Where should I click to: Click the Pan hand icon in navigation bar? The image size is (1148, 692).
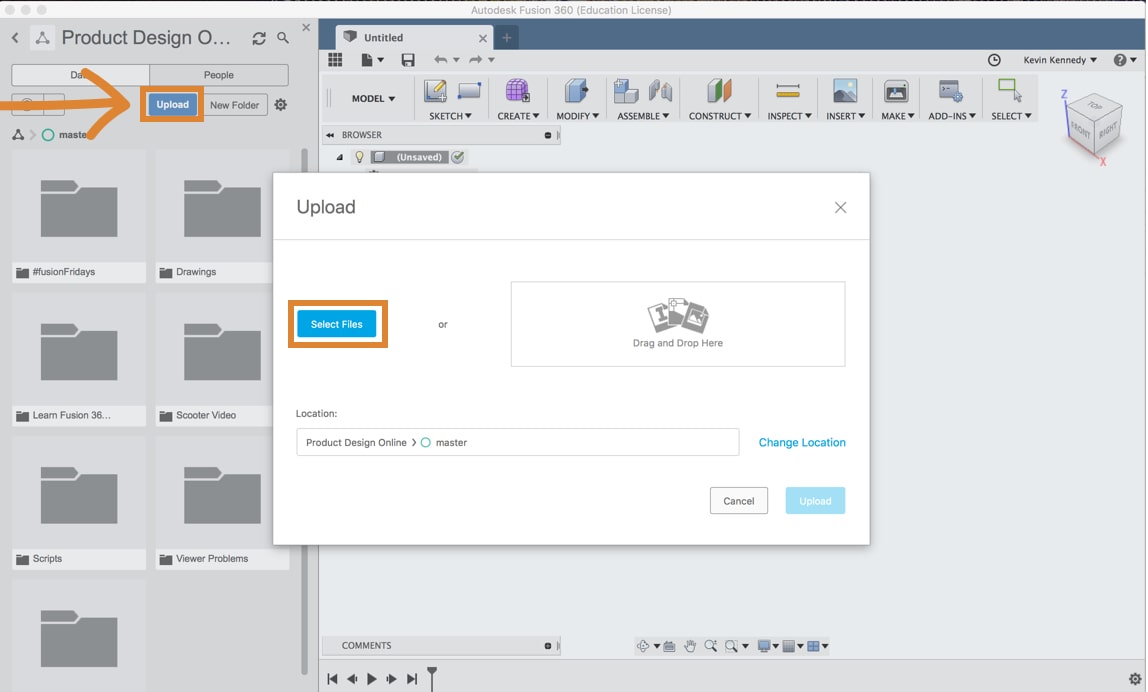pyautogui.click(x=690, y=646)
